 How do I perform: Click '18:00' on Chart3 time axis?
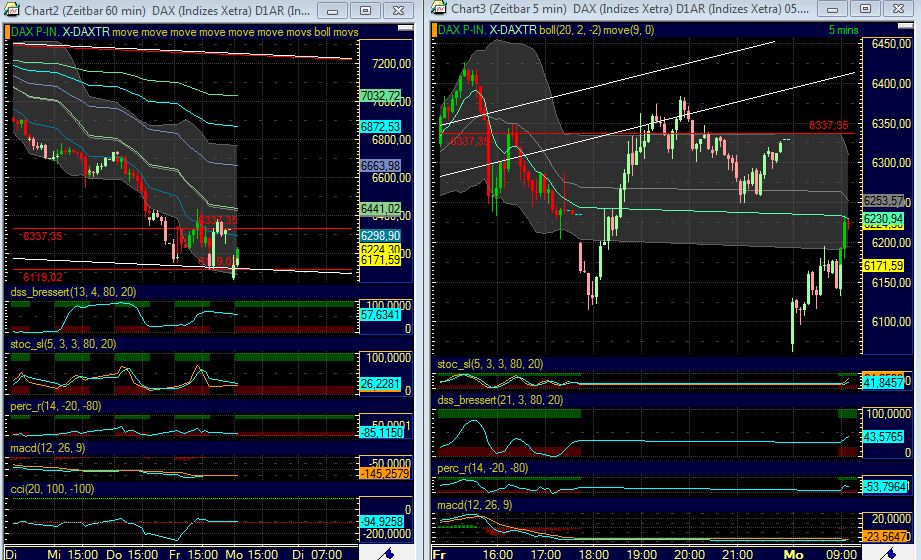[593, 554]
